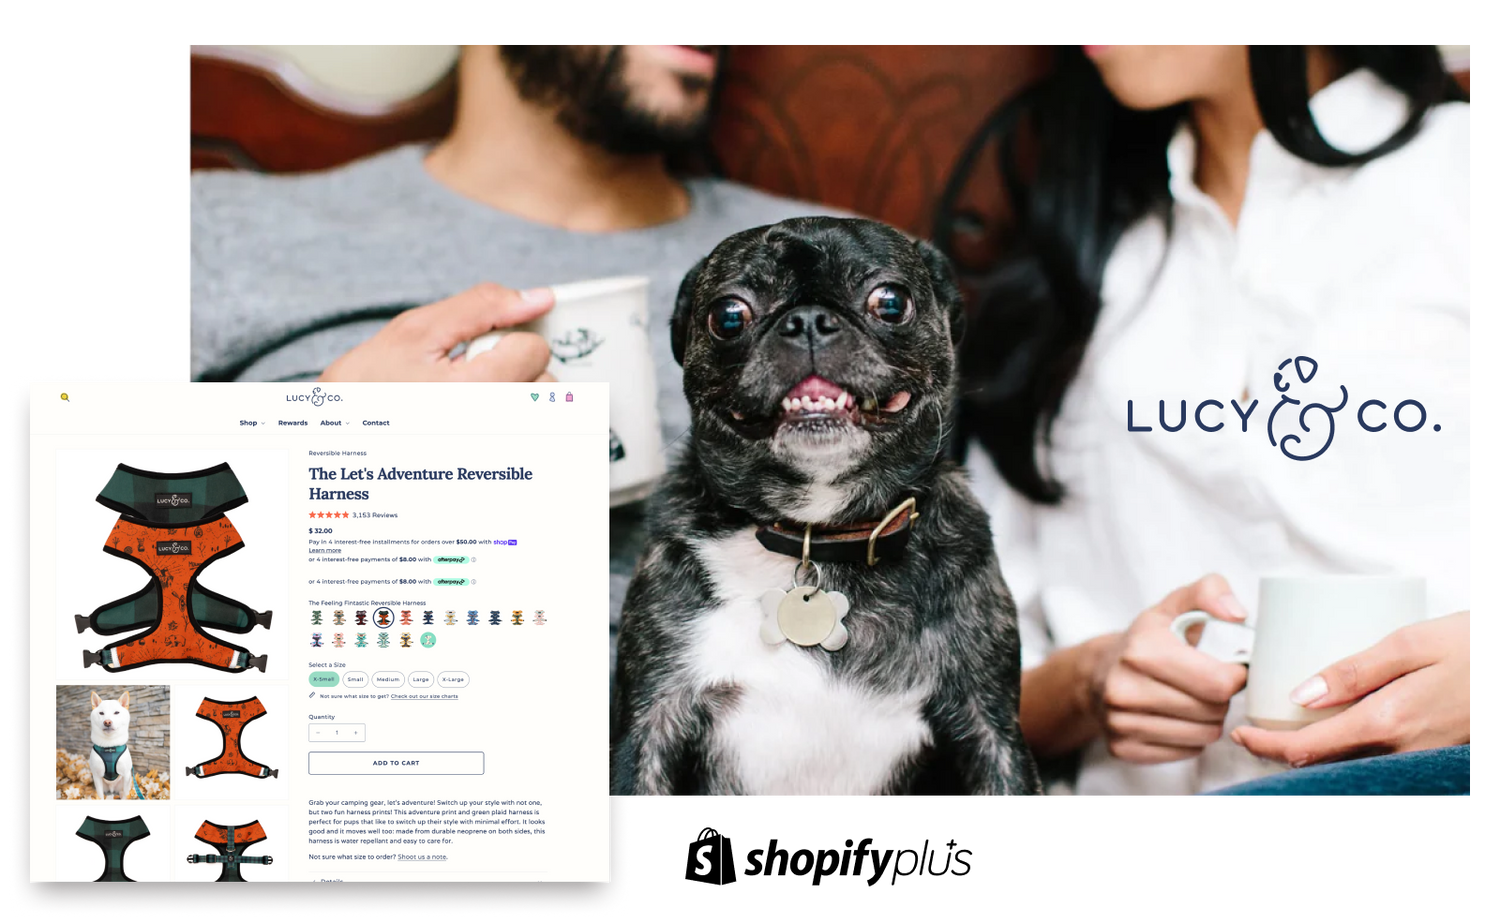The image size is (1500, 923).
Task: Click the paperclip icon beside size help text
Action: click(x=312, y=696)
